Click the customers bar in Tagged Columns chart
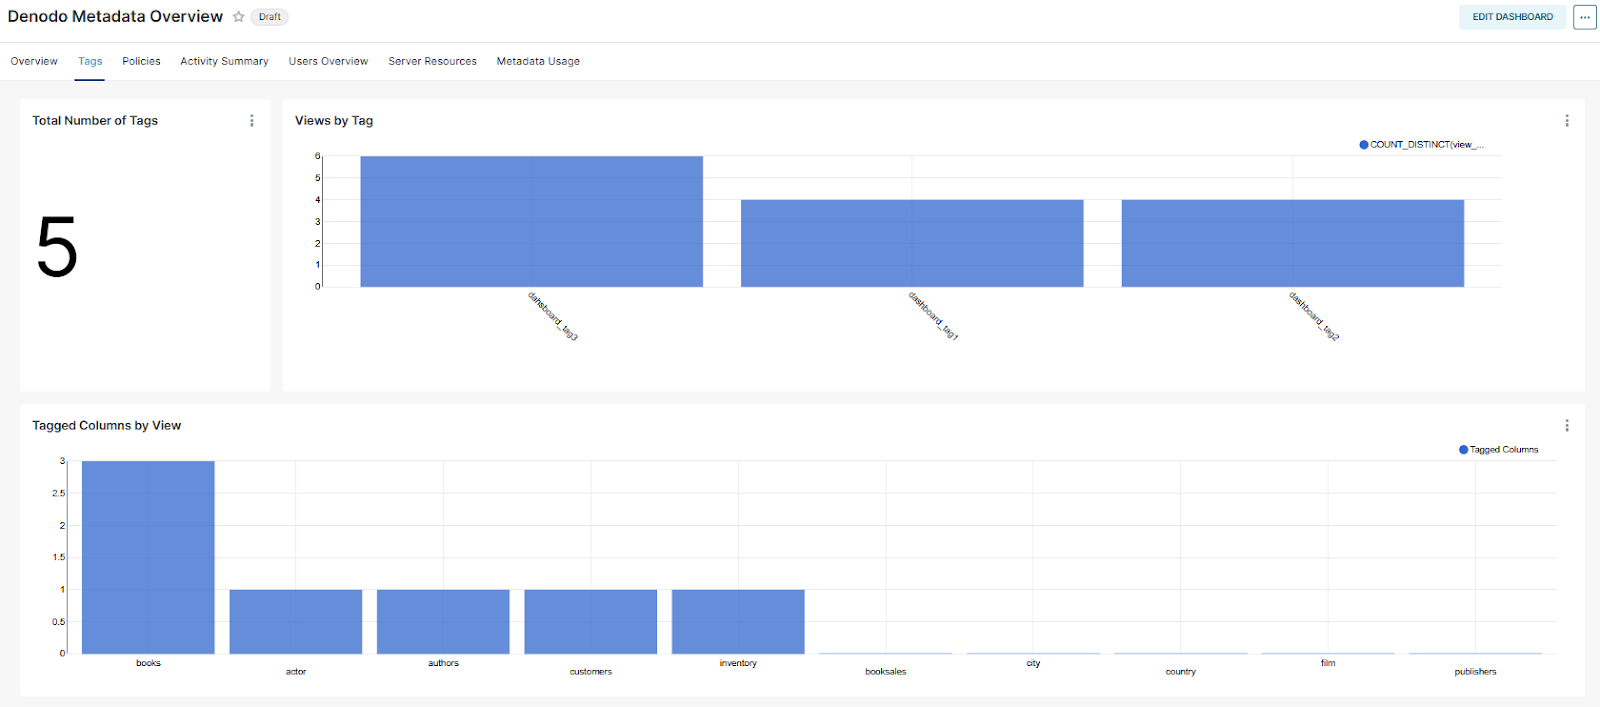Image resolution: width=1600 pixels, height=707 pixels. click(591, 622)
